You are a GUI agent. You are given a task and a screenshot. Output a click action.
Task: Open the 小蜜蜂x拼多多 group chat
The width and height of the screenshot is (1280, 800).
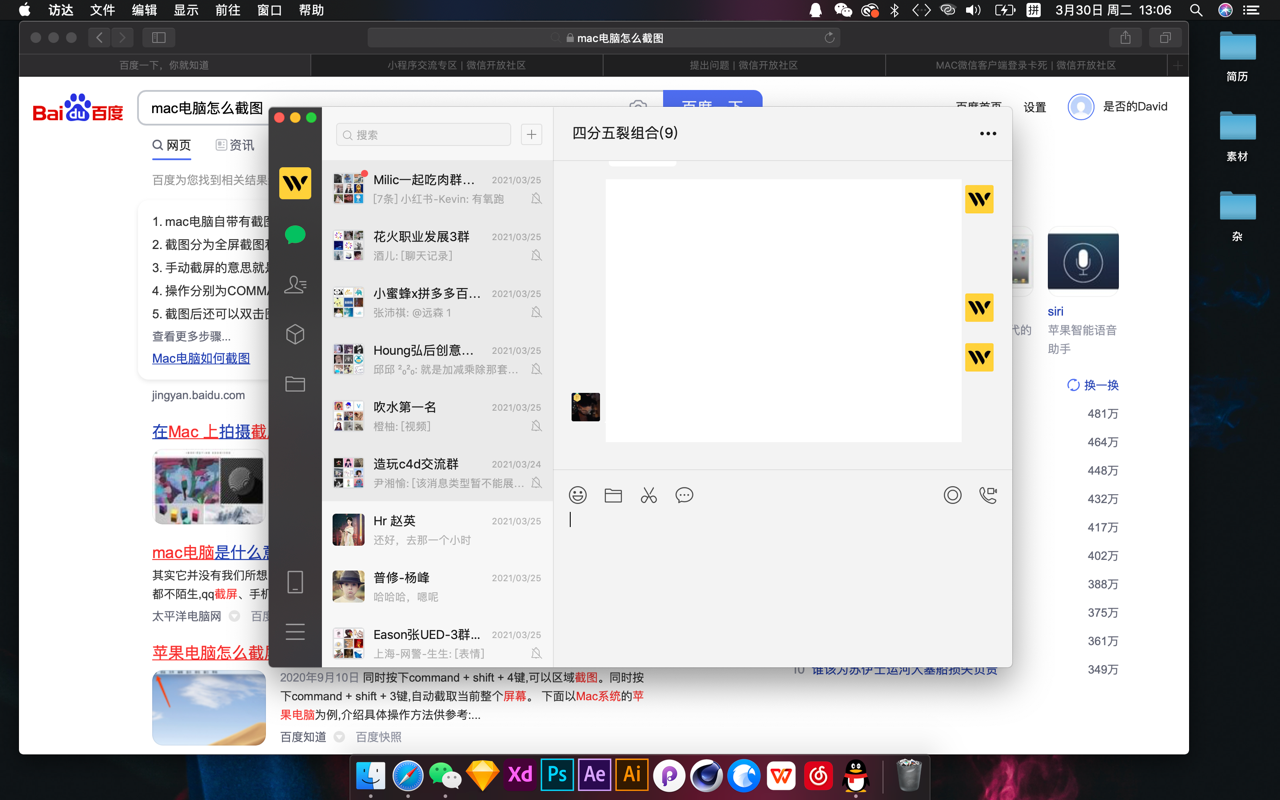click(x=438, y=303)
